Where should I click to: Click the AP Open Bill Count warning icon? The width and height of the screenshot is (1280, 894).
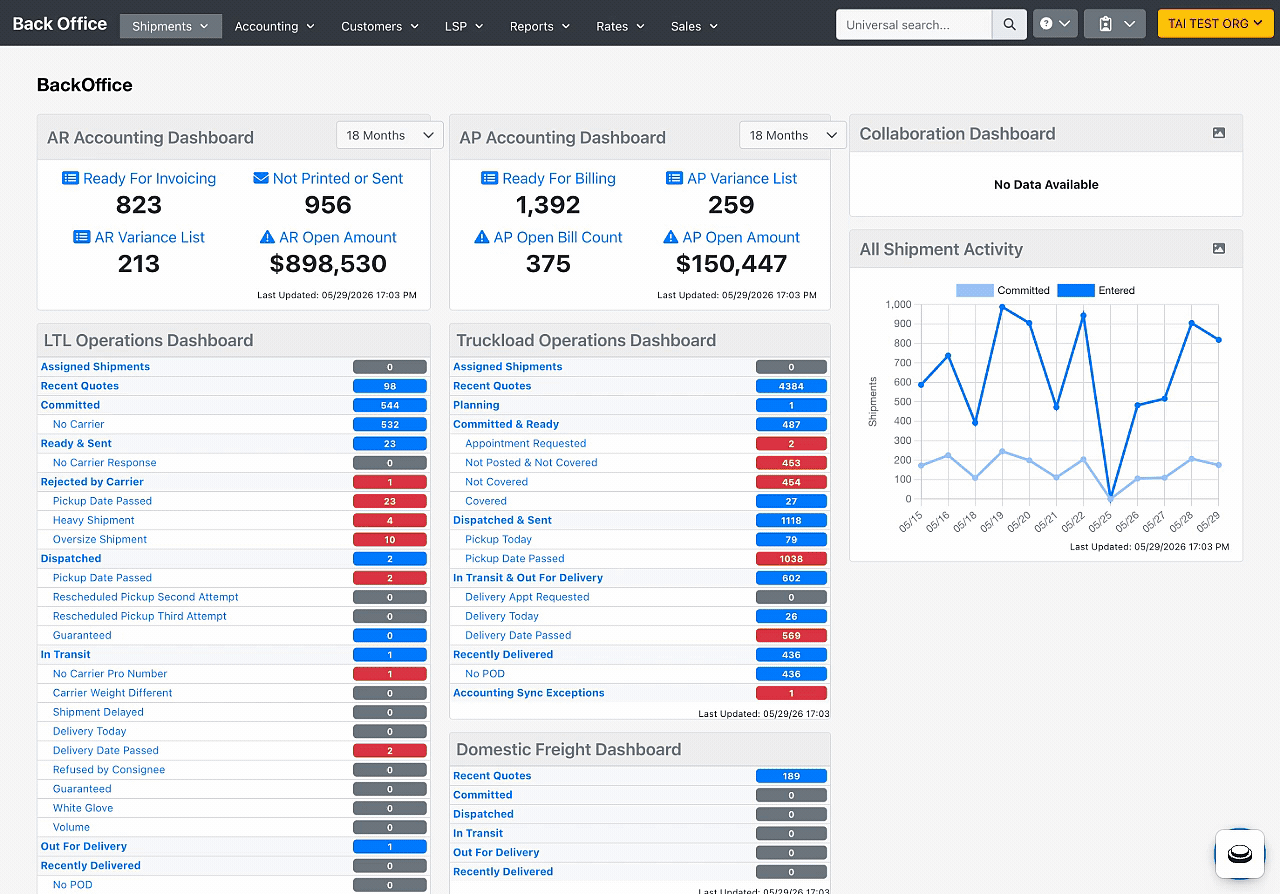(481, 237)
